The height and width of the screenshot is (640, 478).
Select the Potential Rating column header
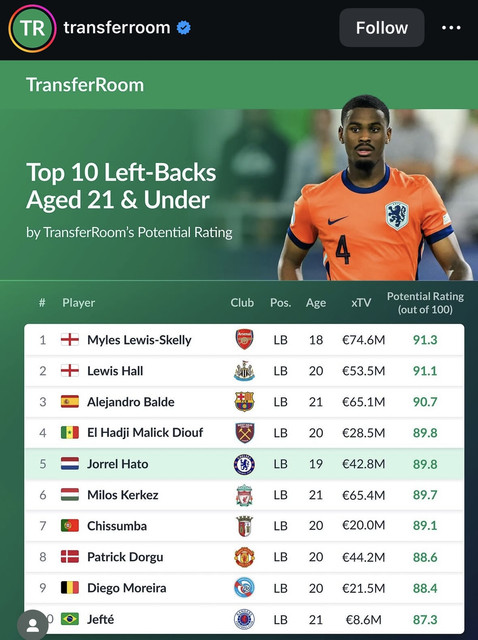click(425, 303)
